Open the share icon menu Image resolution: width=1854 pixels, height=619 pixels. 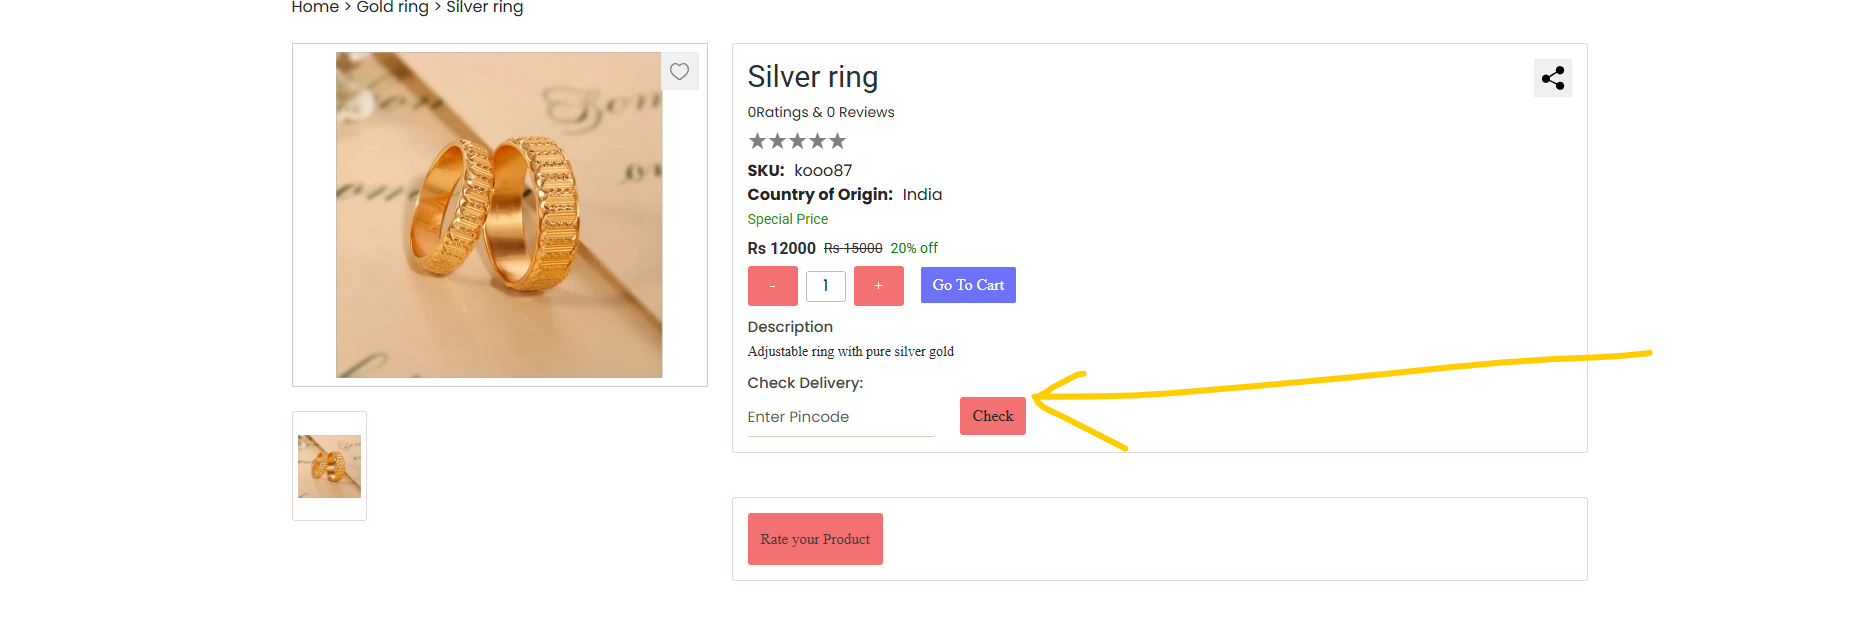click(x=1552, y=78)
